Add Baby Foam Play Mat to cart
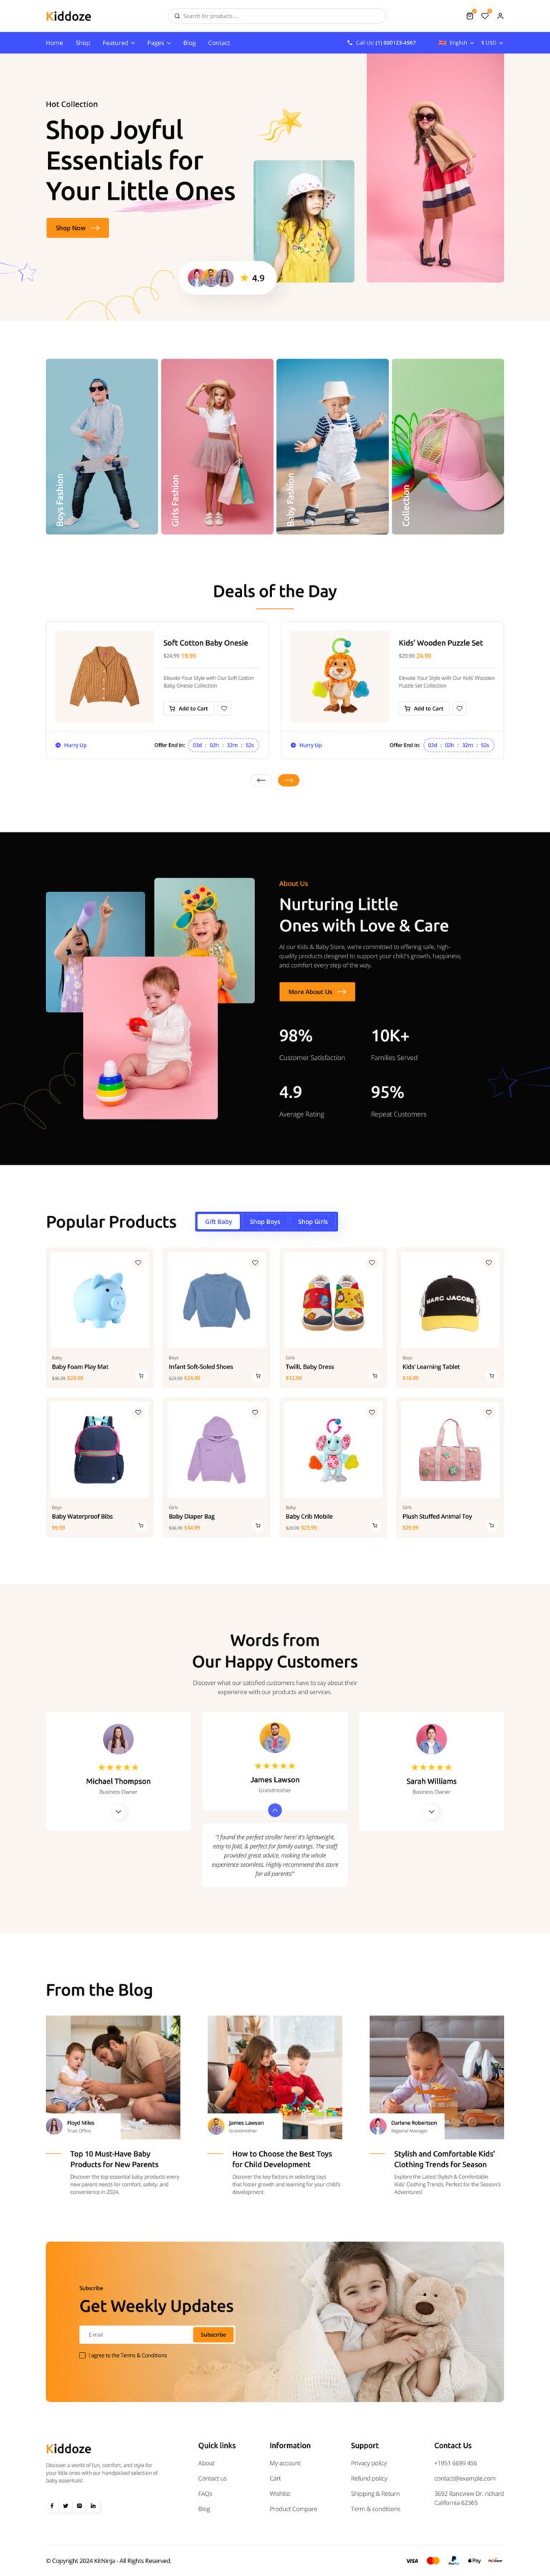The image size is (550, 2576). click(x=141, y=1375)
